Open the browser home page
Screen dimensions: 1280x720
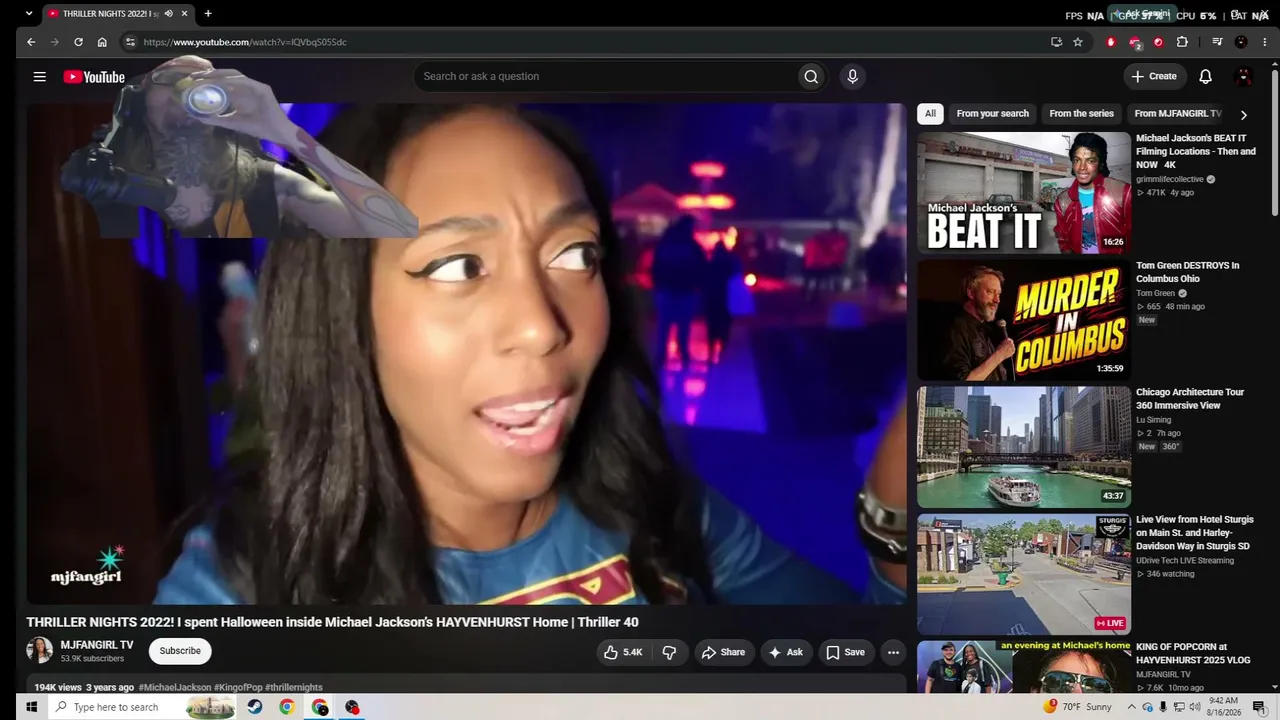[x=102, y=42]
